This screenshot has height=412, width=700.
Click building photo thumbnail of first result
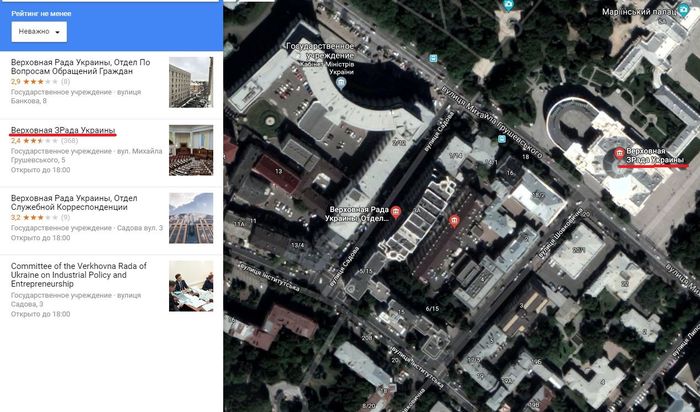click(x=191, y=81)
